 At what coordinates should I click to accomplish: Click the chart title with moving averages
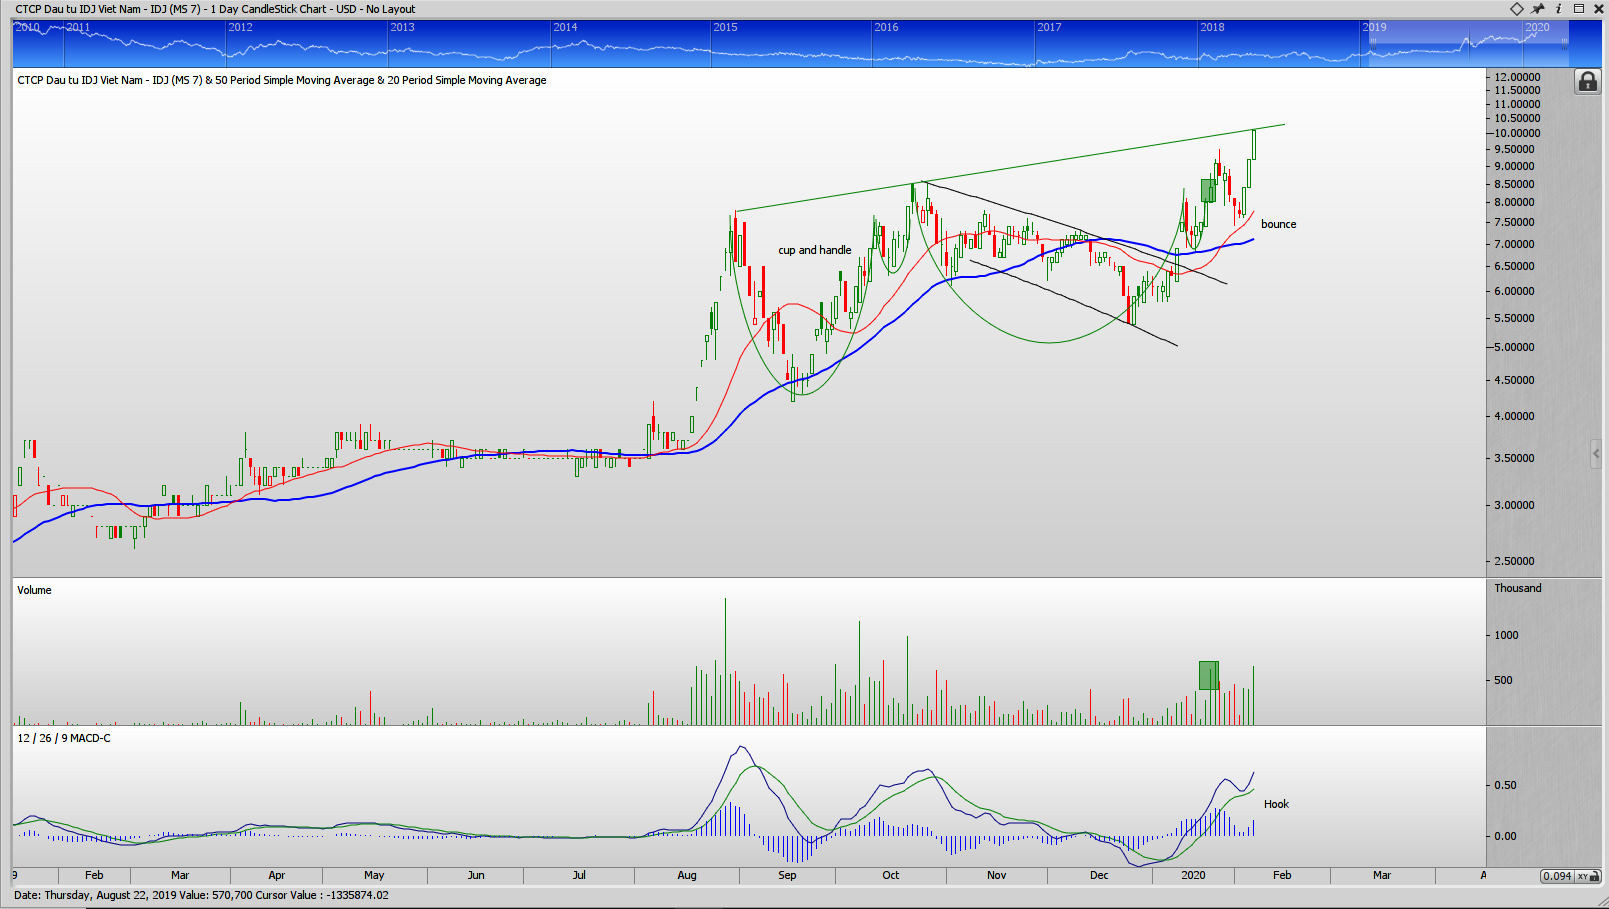click(x=282, y=80)
